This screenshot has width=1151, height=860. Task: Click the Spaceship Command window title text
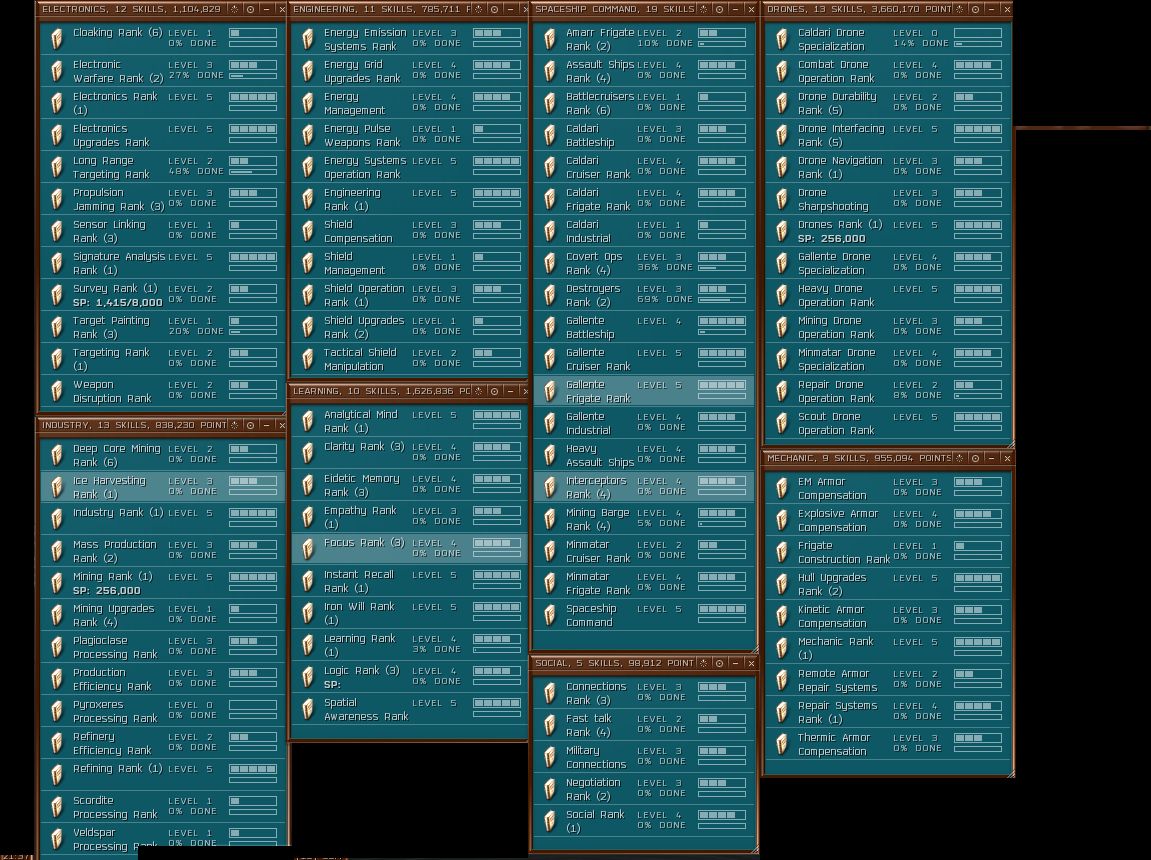[614, 10]
